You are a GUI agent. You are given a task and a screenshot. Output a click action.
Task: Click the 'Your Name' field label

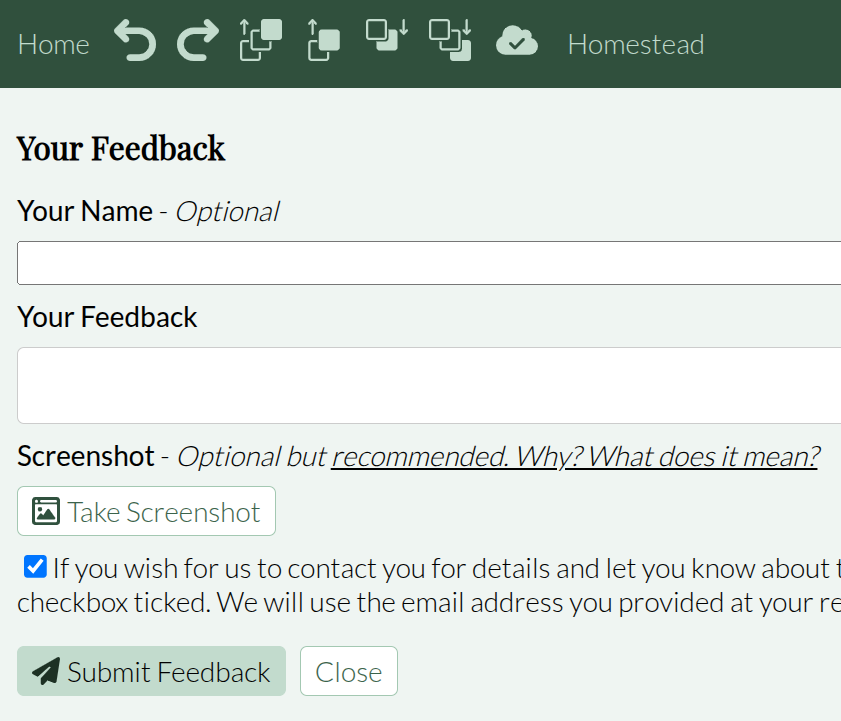[85, 211]
